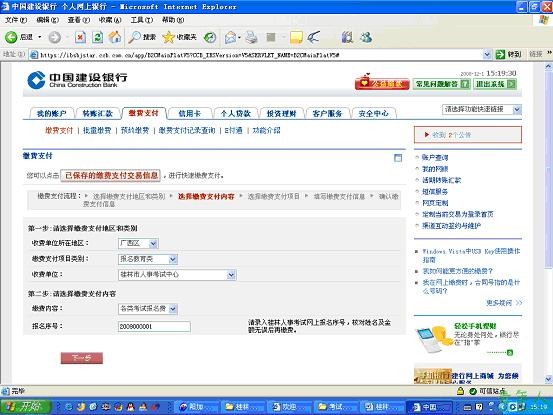Screen dimensions: 553x415
Task: Open the 收藏(A) menu
Action: pyautogui.click(x=110, y=20)
